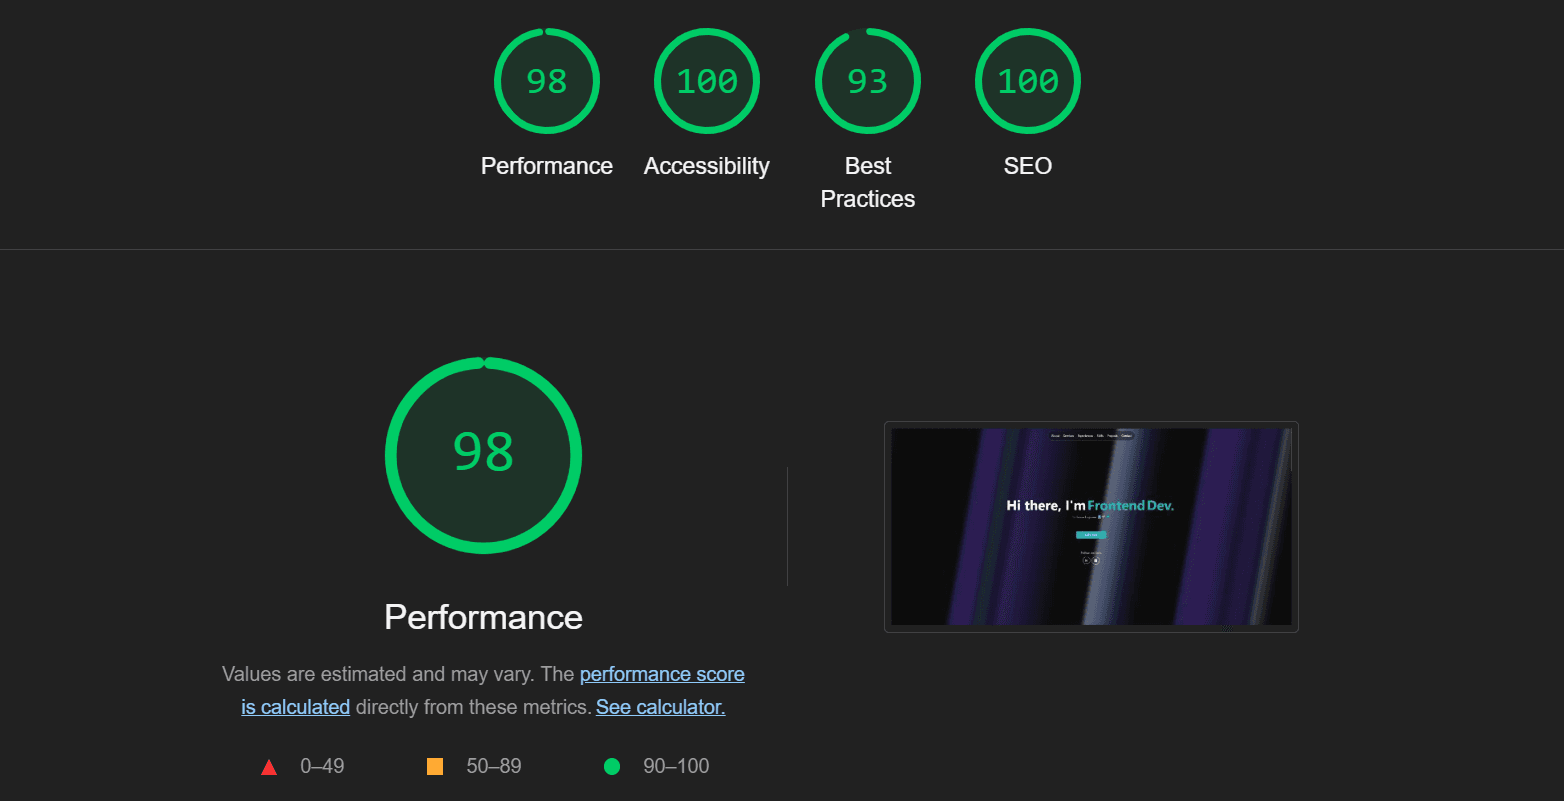This screenshot has width=1564, height=801.
Task: Open the 'See calculator.' link
Action: point(661,707)
